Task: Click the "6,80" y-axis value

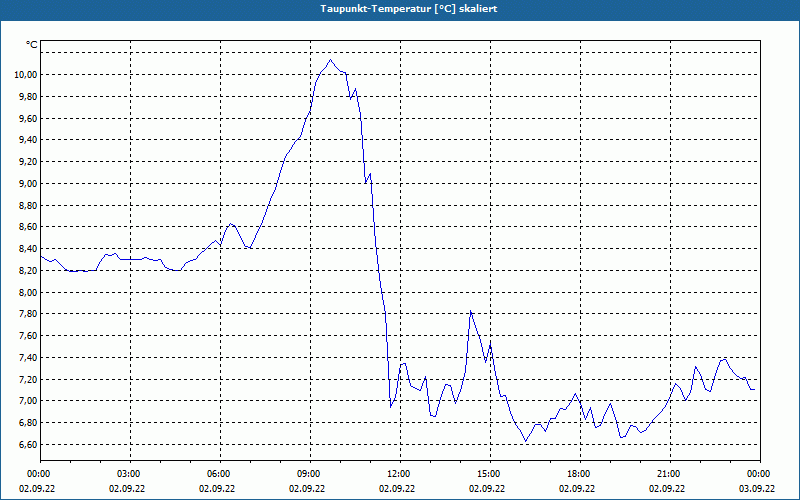Action: click(28, 423)
